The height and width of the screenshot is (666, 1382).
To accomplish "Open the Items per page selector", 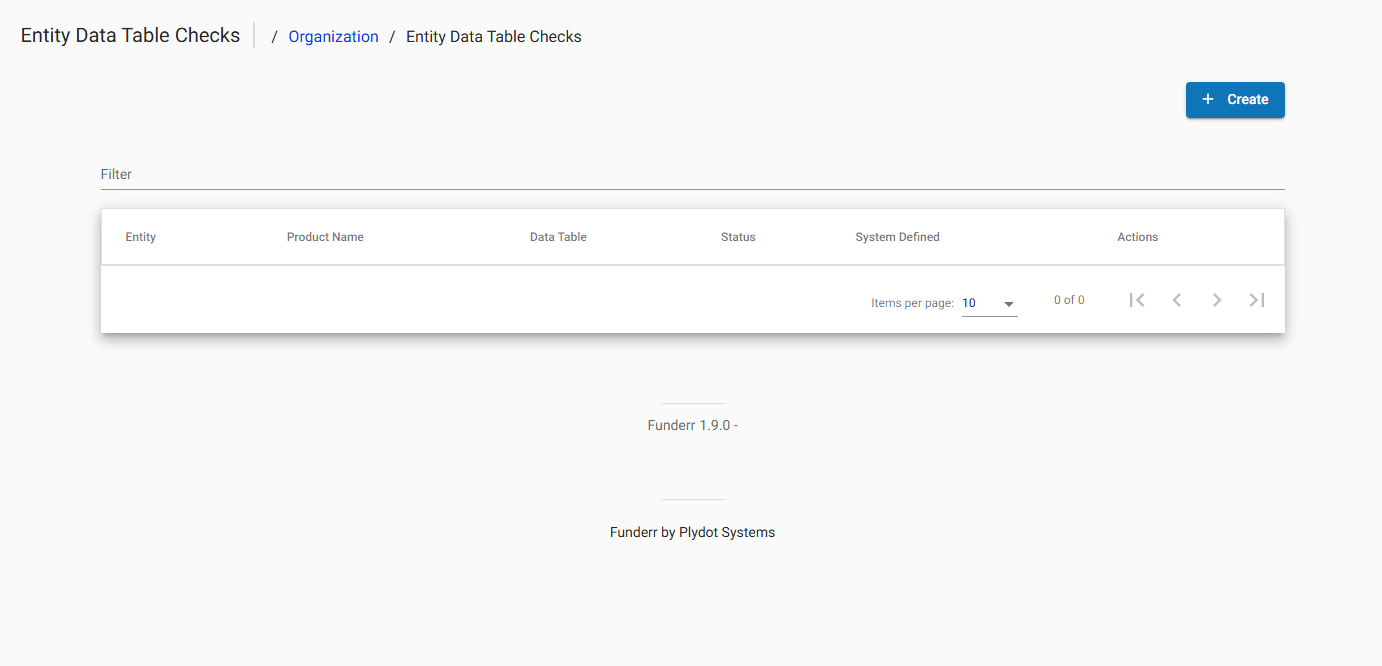I will click(989, 302).
